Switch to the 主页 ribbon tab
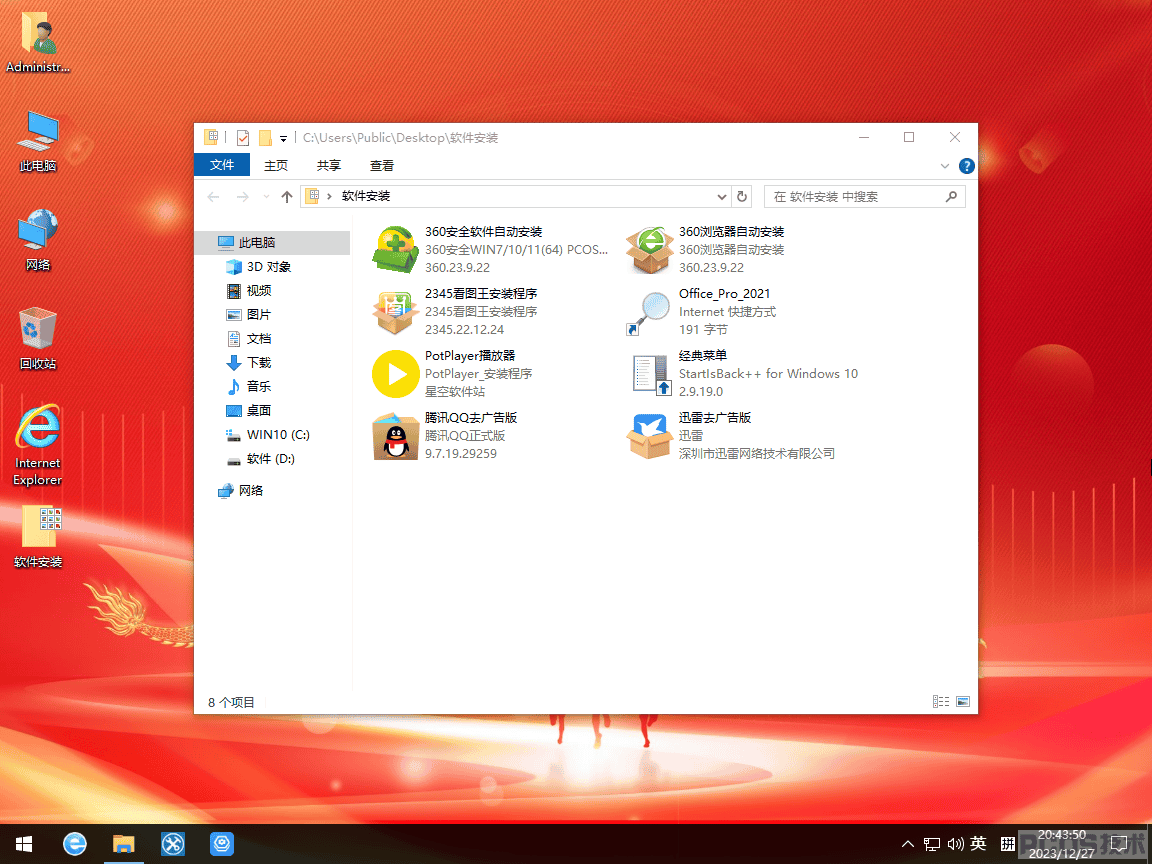 coord(276,165)
